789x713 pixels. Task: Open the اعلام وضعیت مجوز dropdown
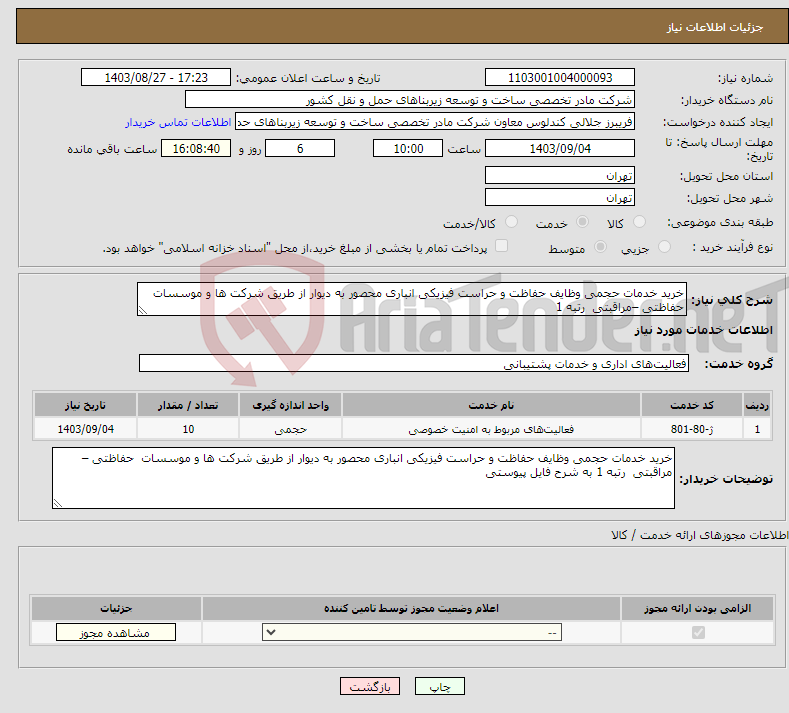click(x=412, y=632)
